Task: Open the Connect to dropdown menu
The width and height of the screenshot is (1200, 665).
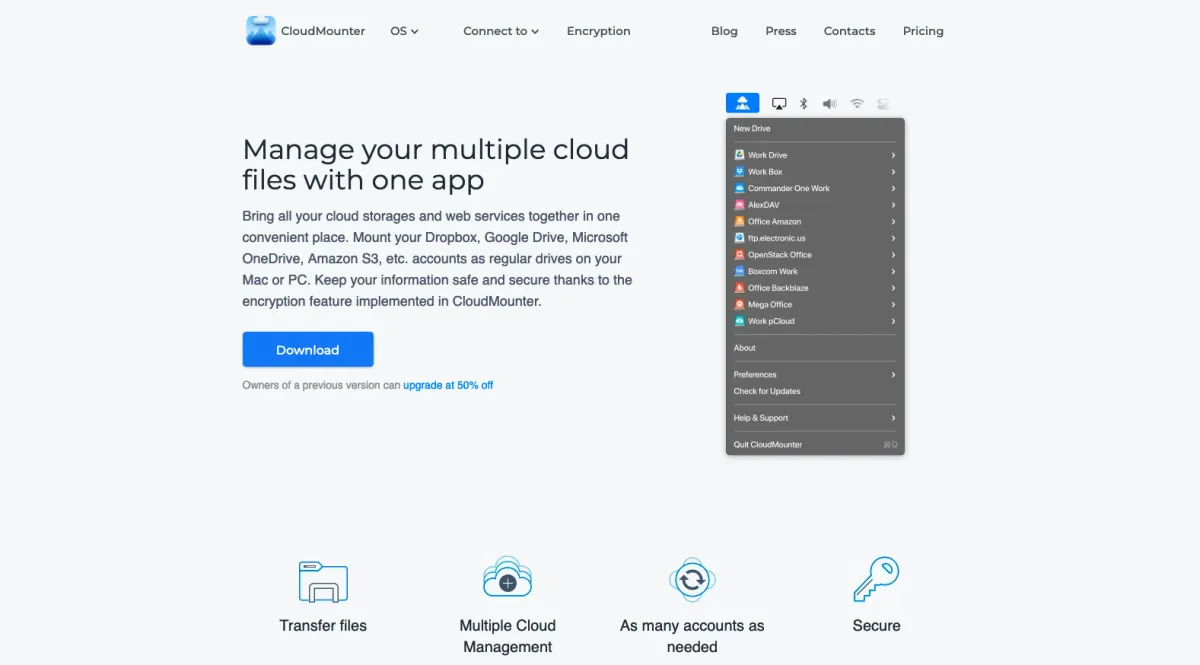Action: (x=501, y=31)
